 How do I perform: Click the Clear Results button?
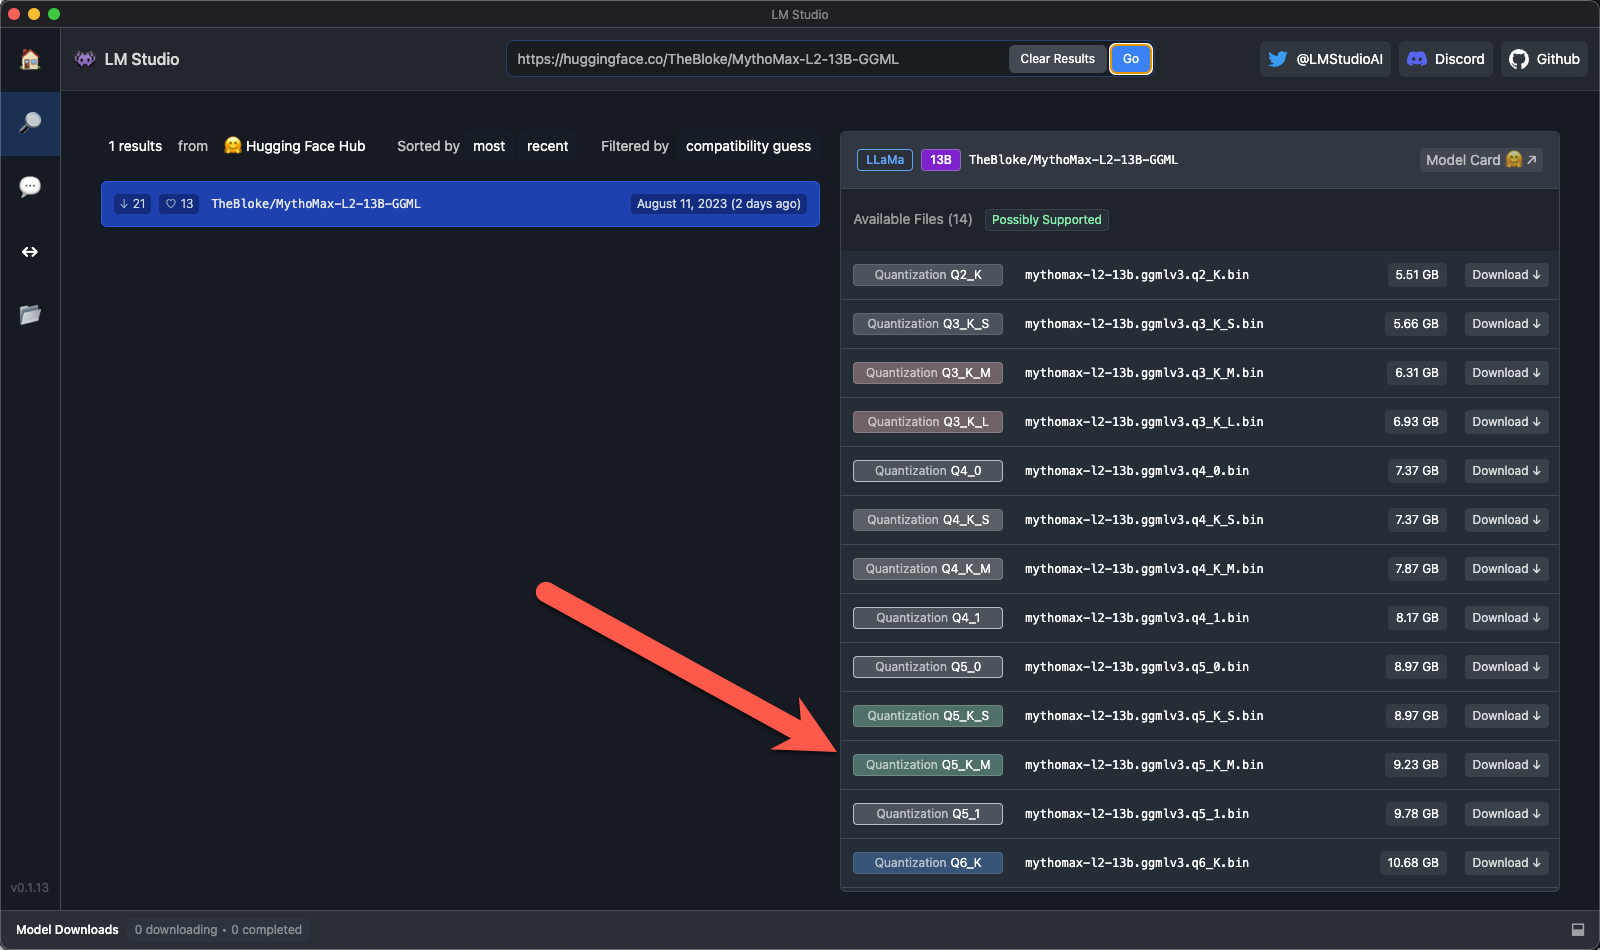tap(1057, 59)
